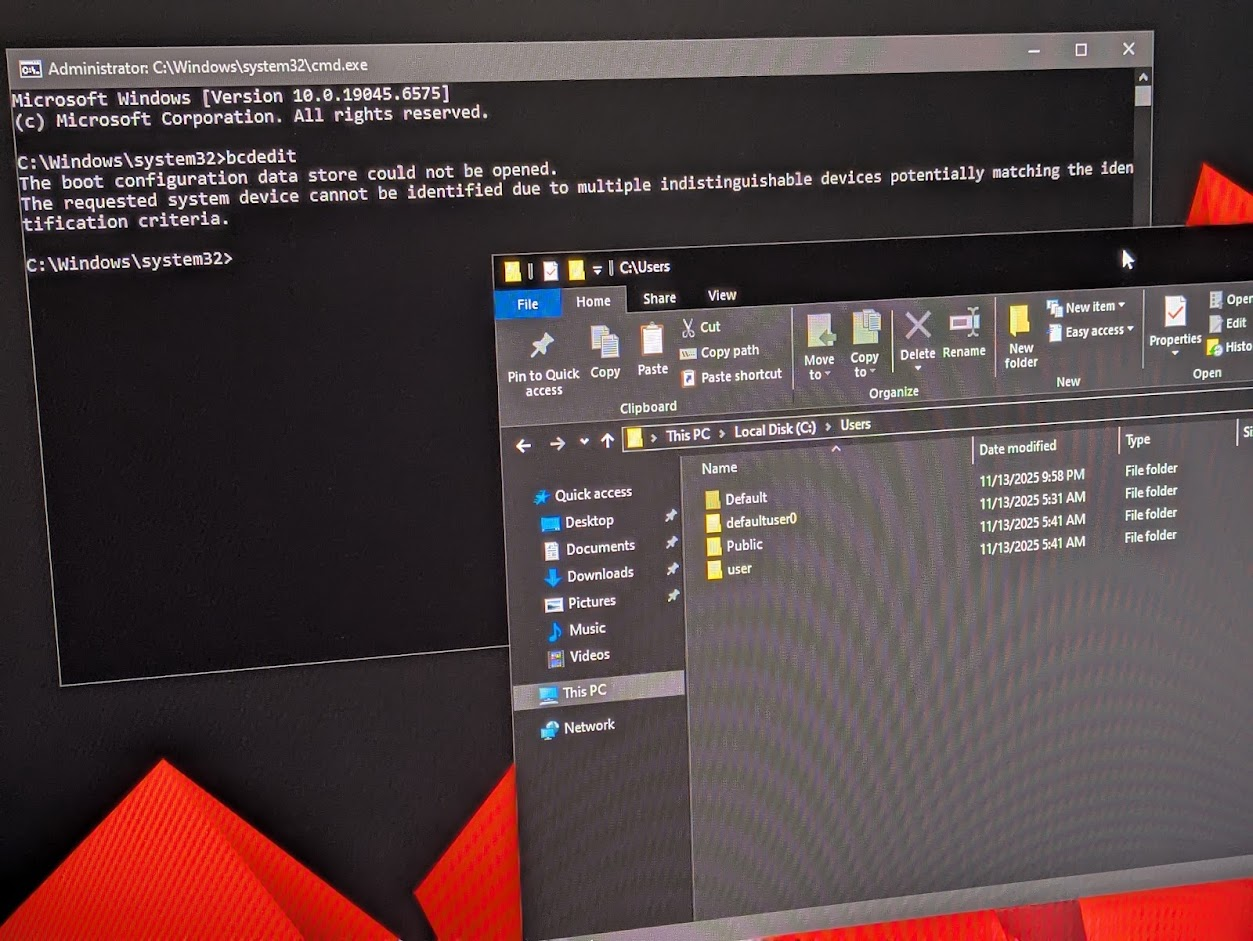Open Move to dropdown

[819, 367]
